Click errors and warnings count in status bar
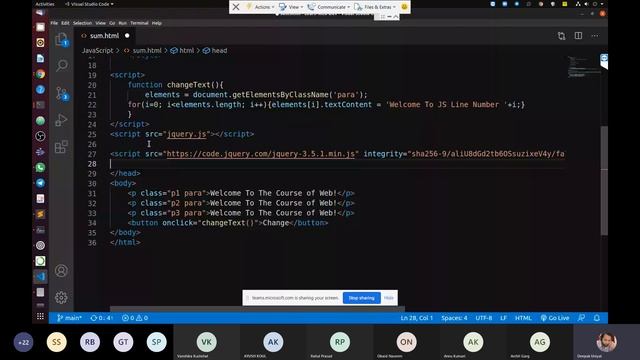The height and width of the screenshot is (360, 640). pyautogui.click(x=135, y=318)
